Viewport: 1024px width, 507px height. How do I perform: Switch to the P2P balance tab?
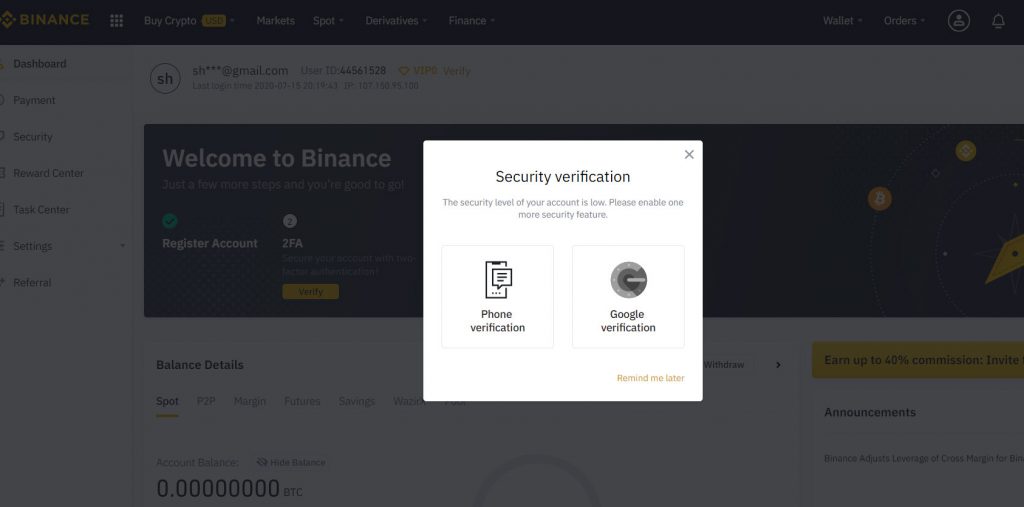click(206, 401)
